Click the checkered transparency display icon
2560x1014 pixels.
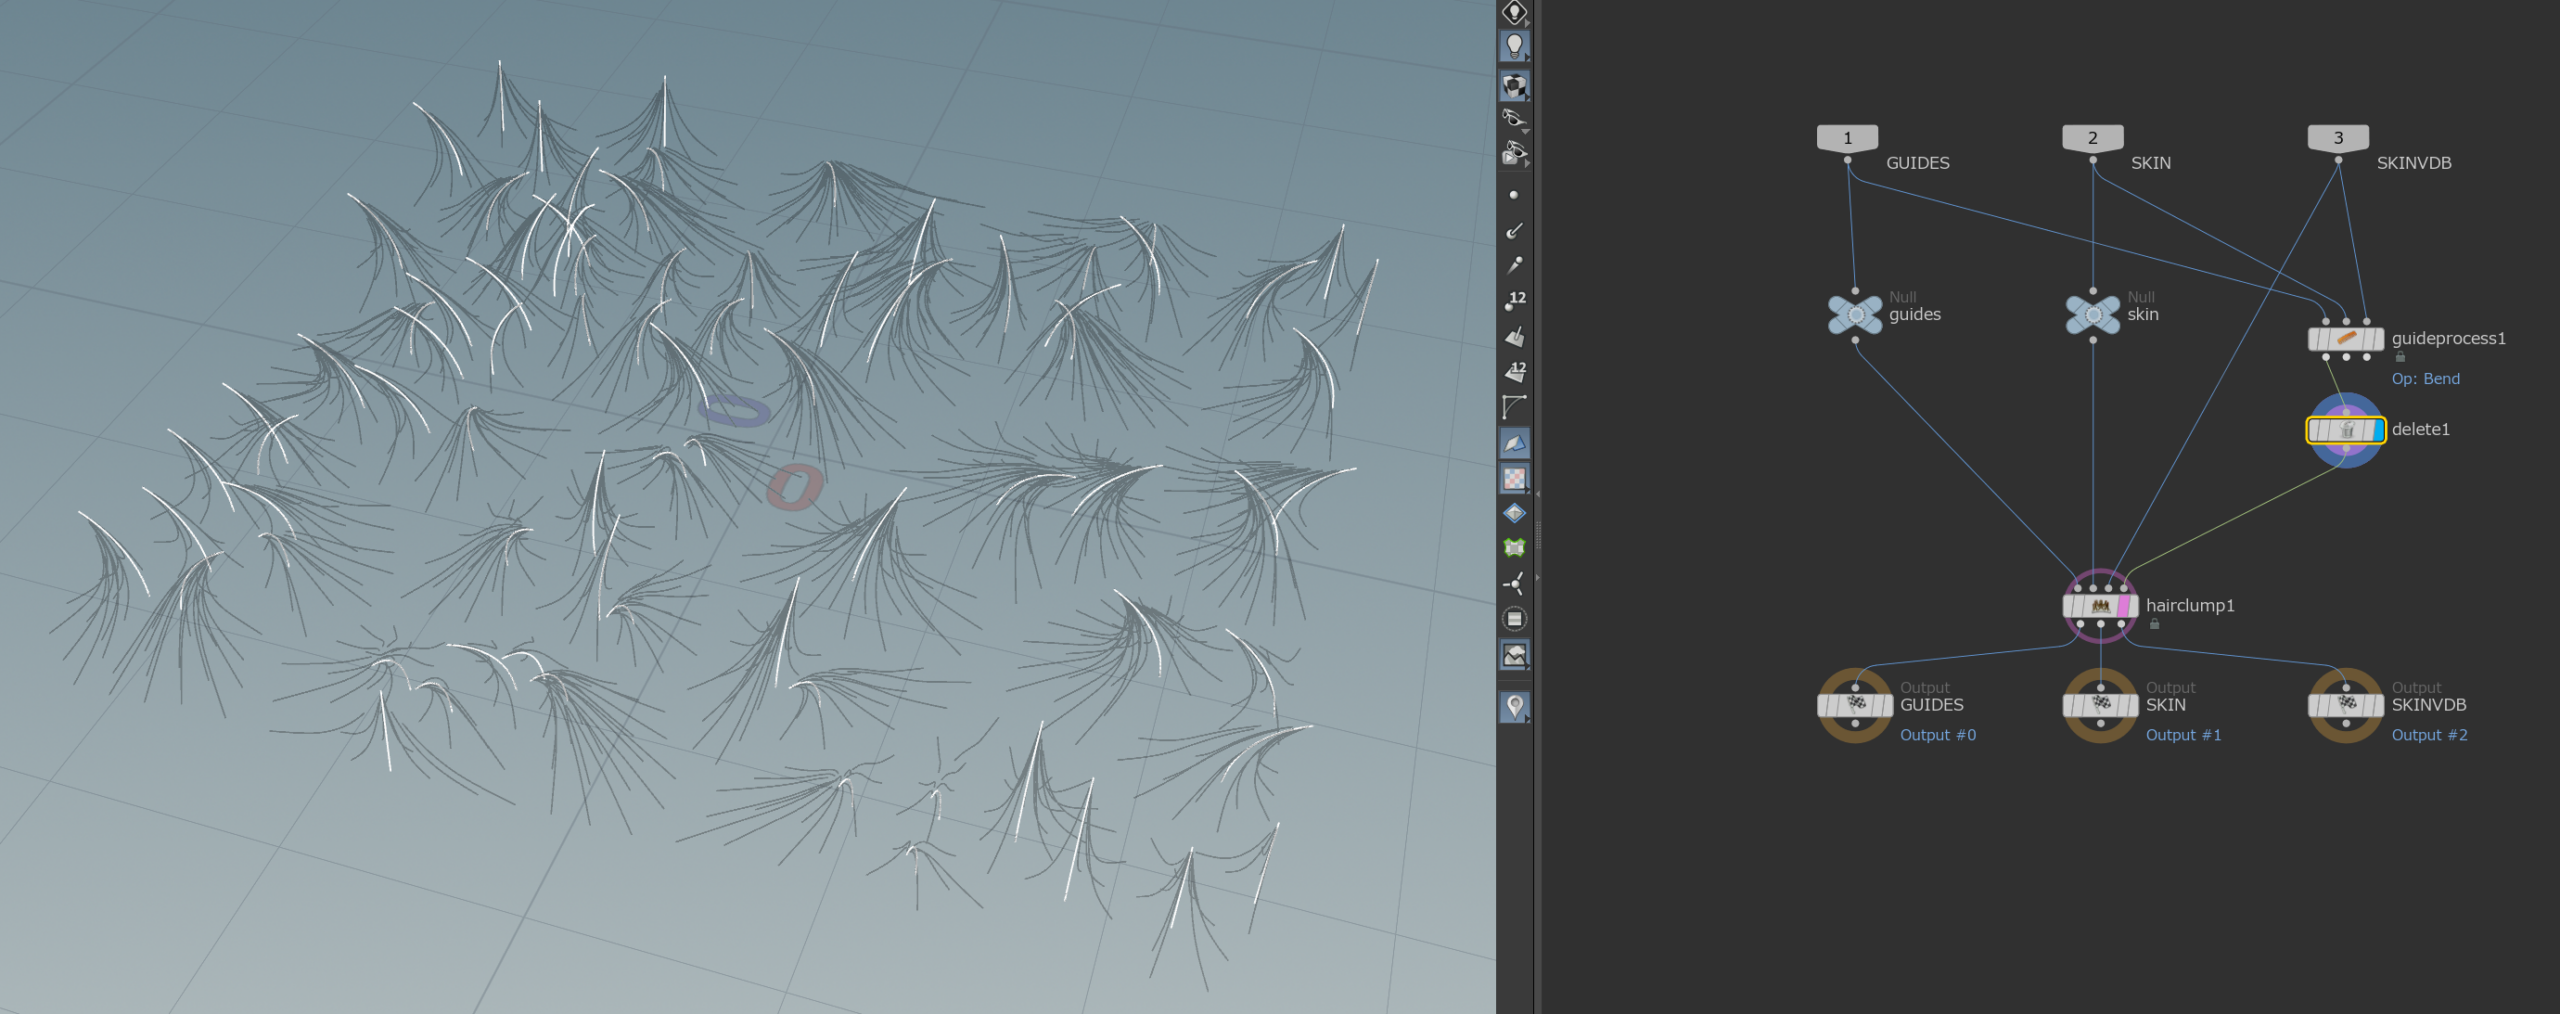[x=1514, y=479]
